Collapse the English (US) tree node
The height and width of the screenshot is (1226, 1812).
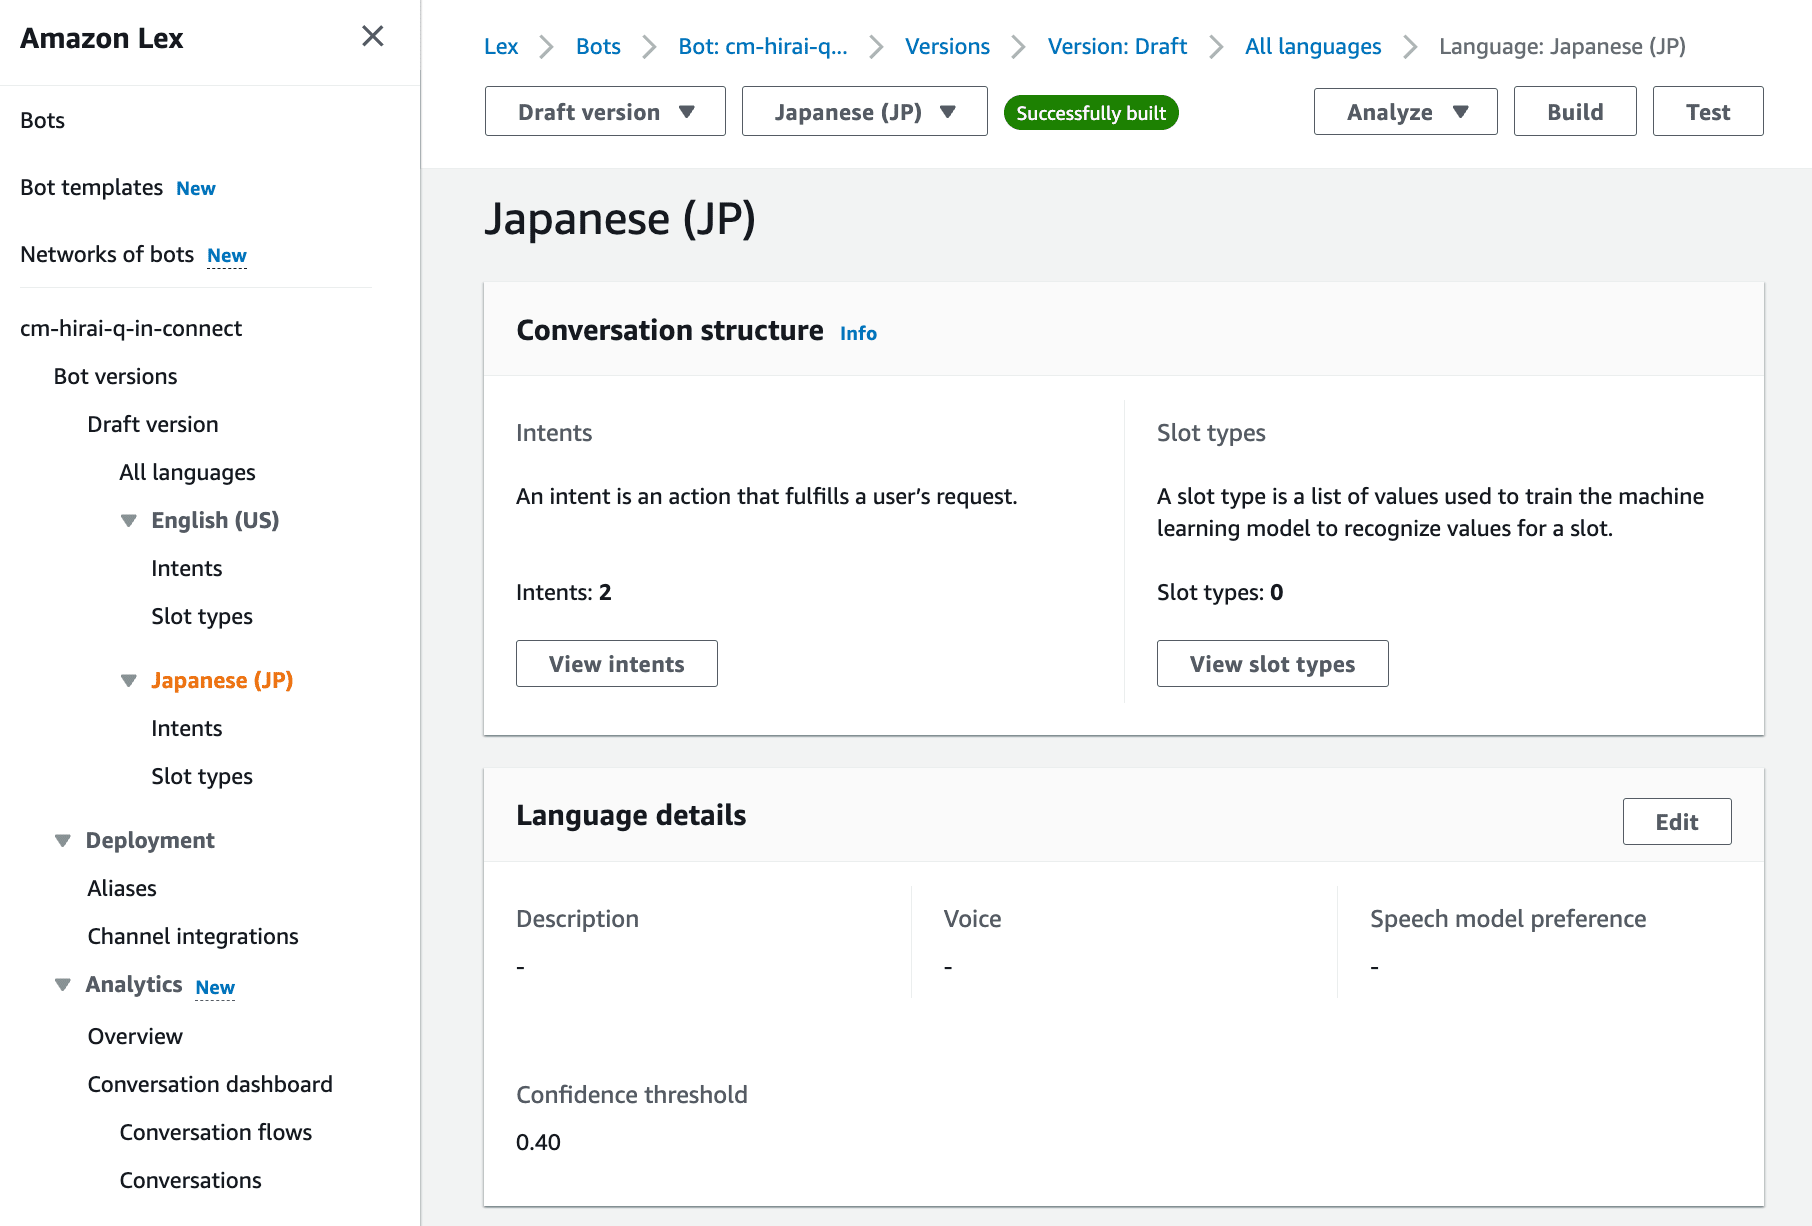[129, 521]
